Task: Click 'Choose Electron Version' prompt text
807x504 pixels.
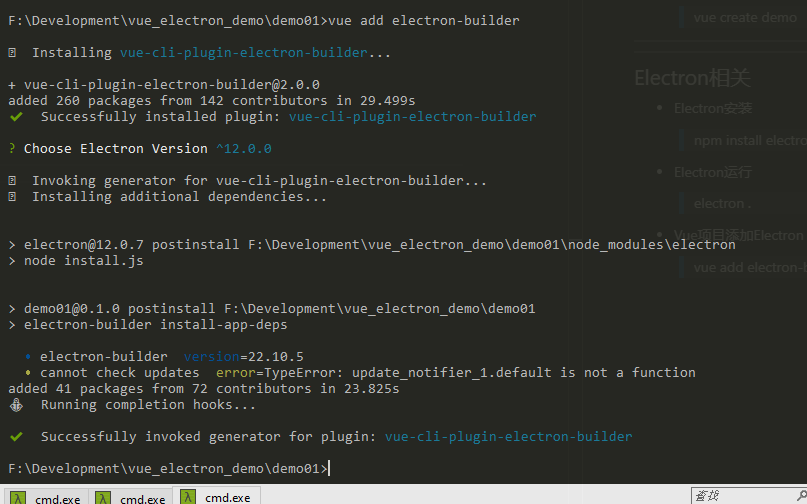Action: 116,149
